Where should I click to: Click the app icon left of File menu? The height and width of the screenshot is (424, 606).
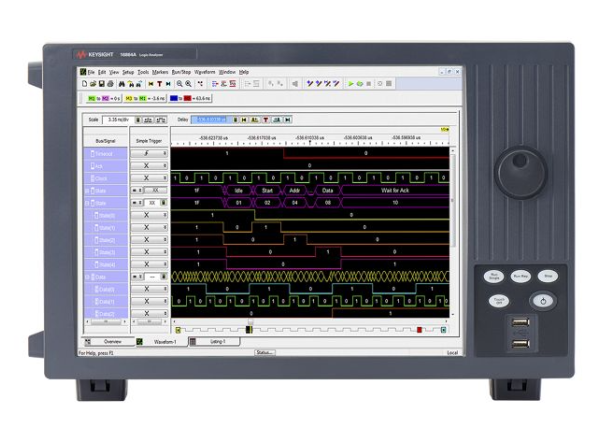[x=83, y=72]
